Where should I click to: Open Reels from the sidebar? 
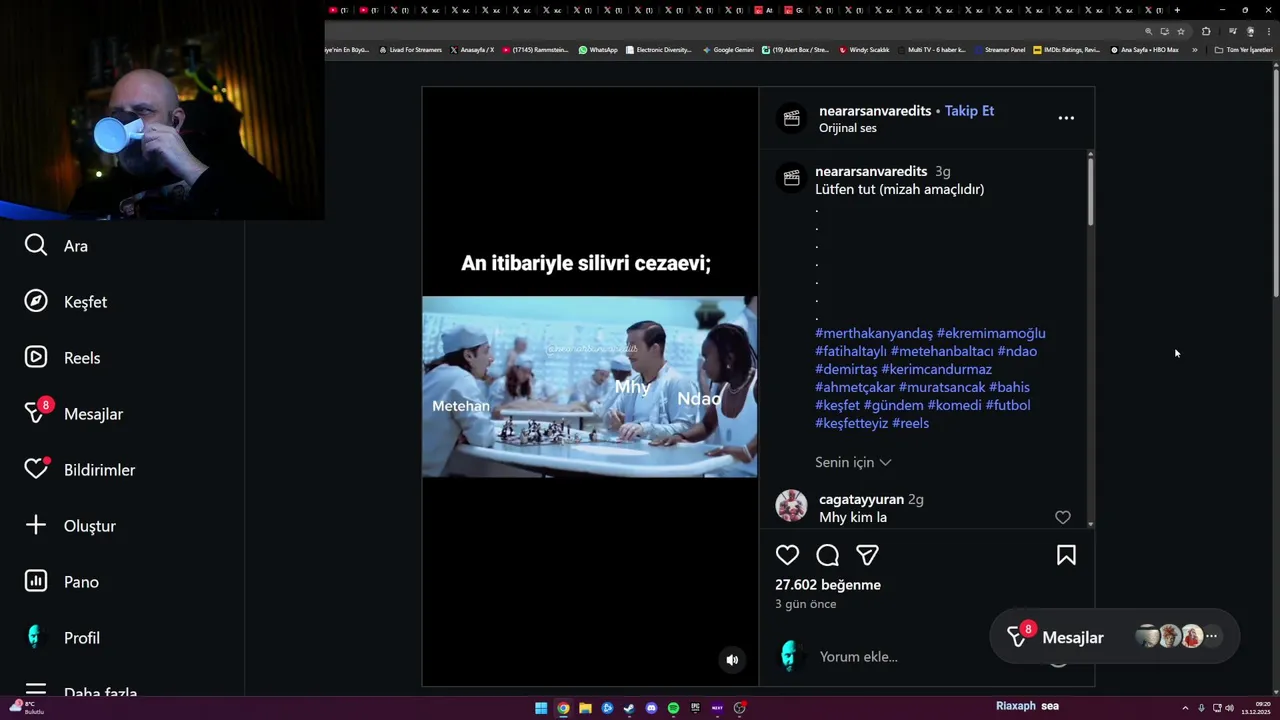pyautogui.click(x=62, y=358)
